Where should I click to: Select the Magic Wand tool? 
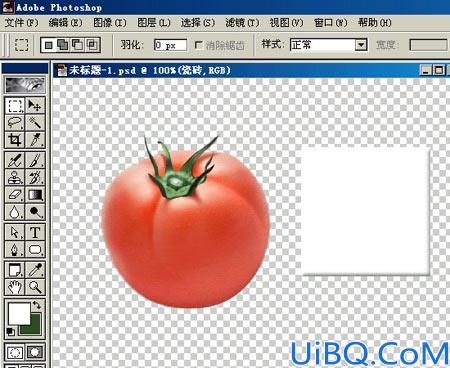click(35, 123)
